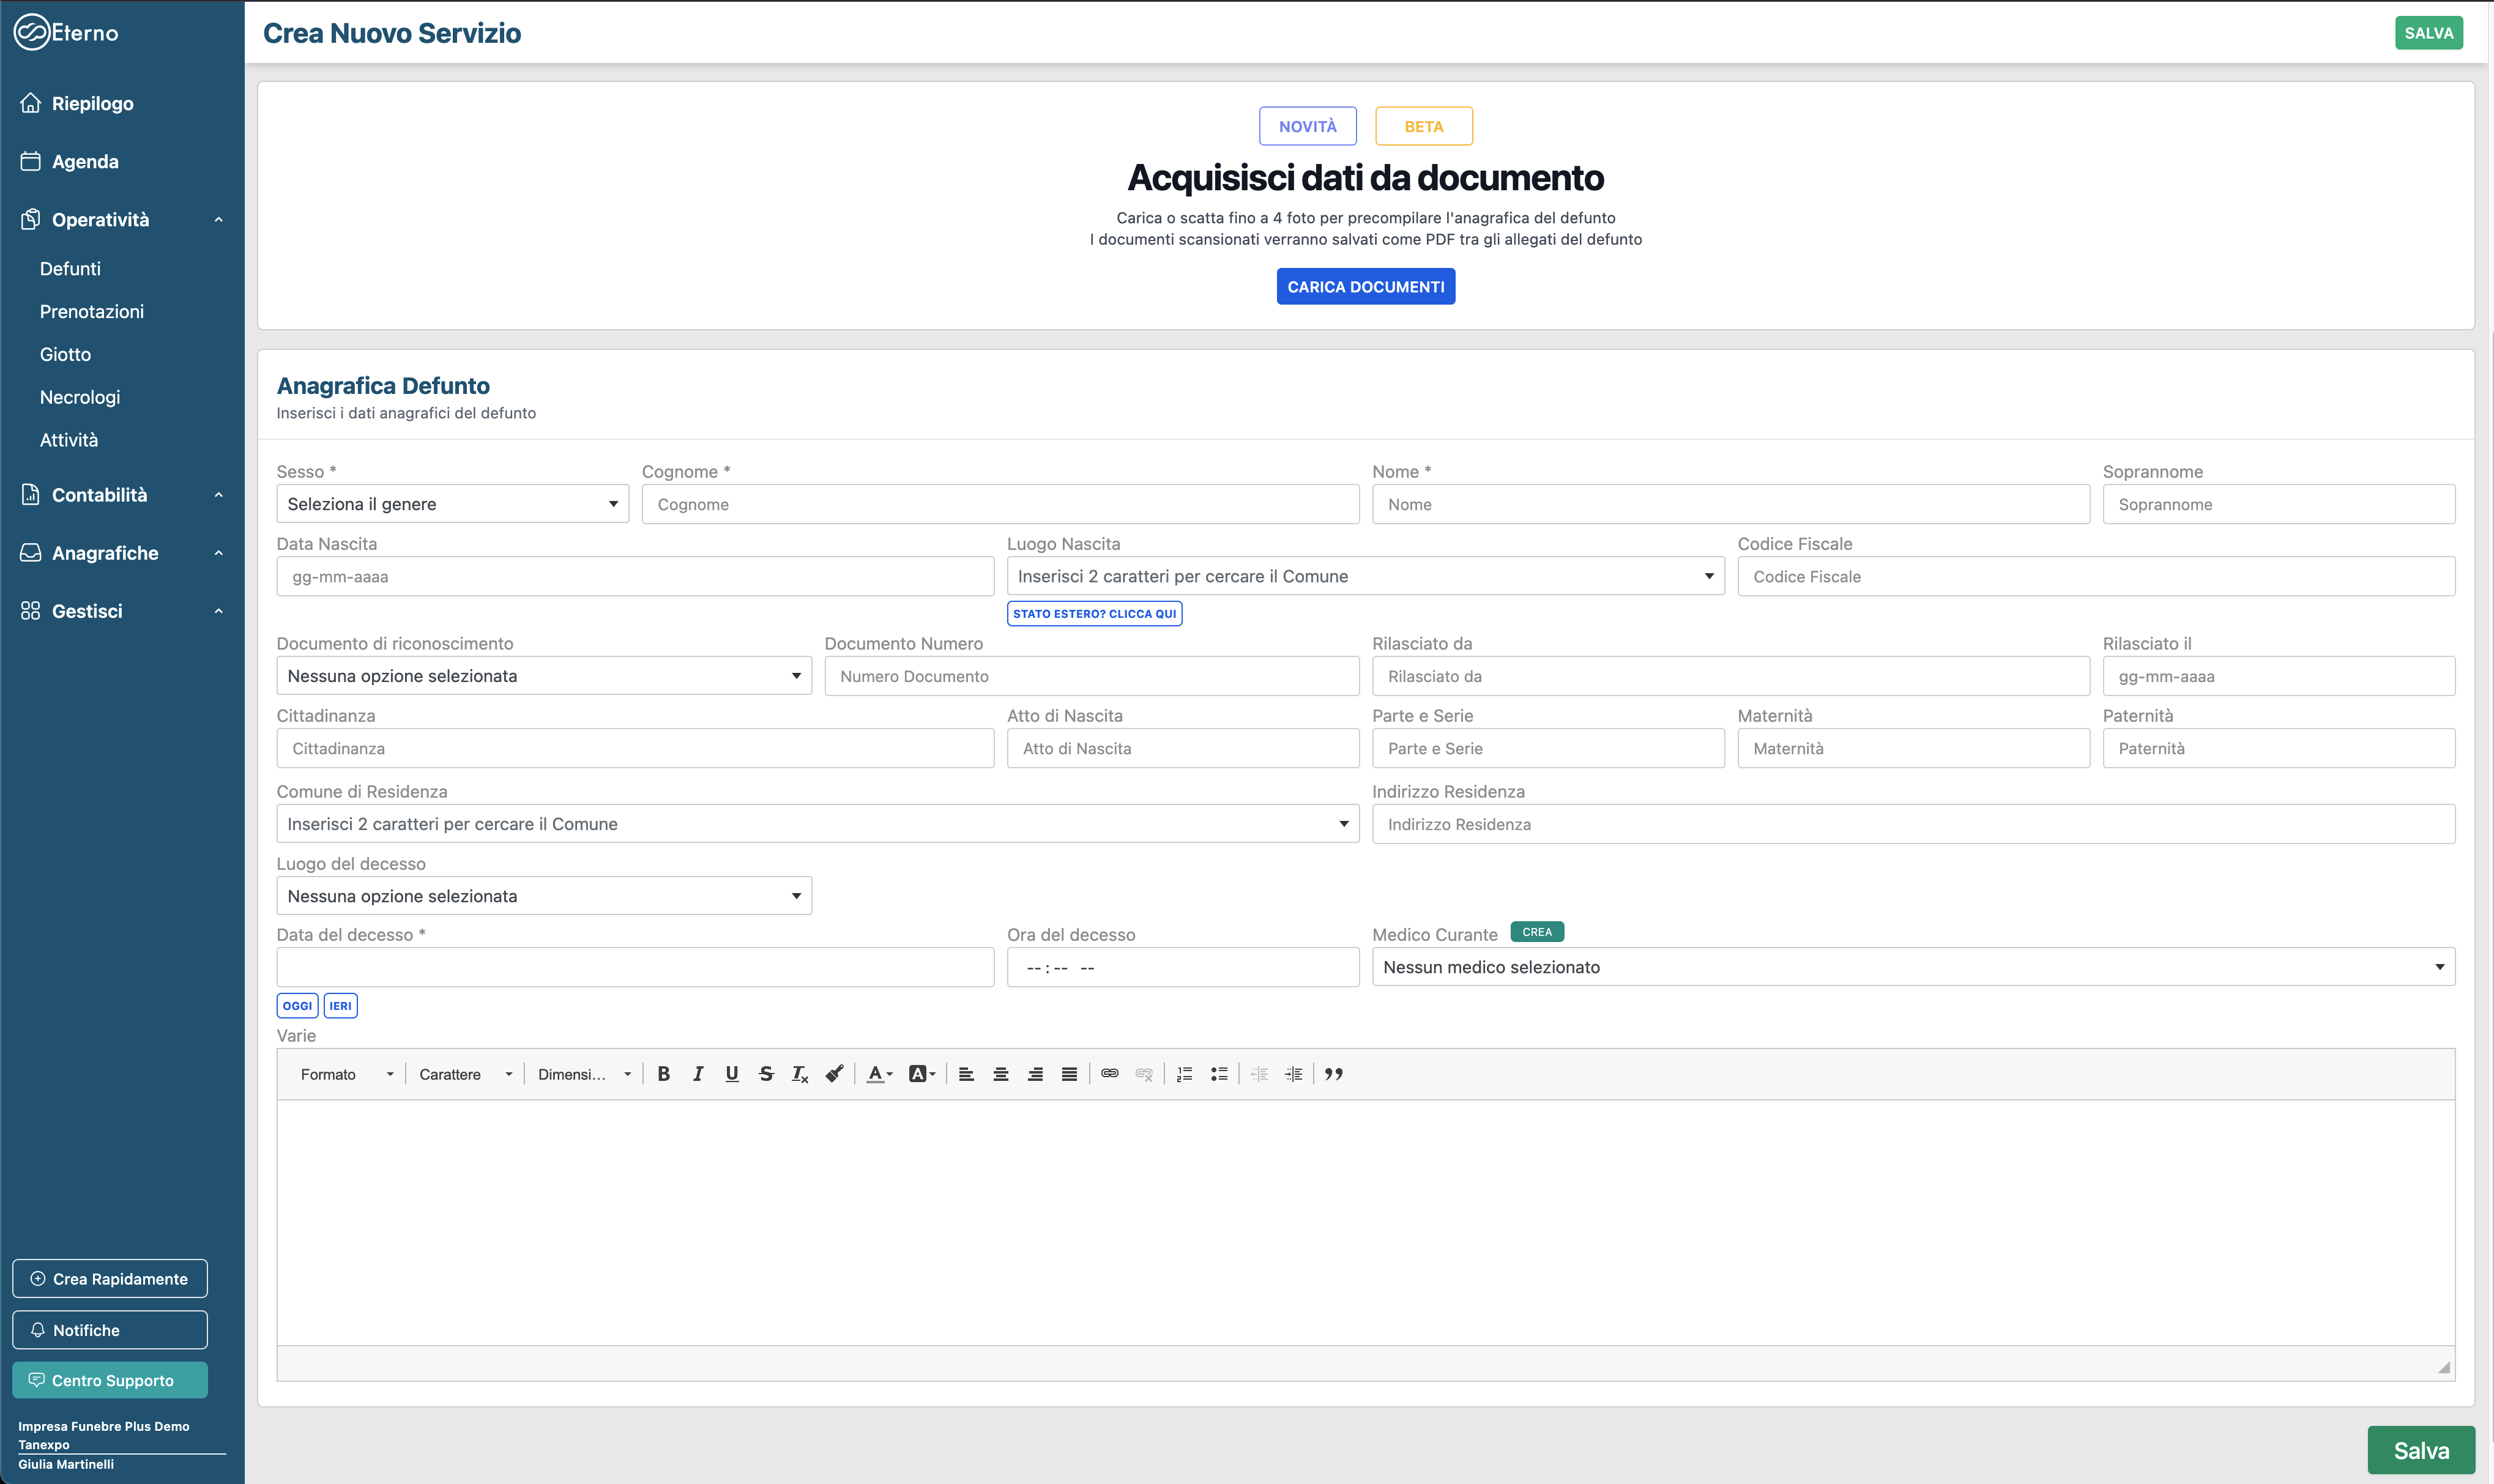
Task: Click the Cognome input field
Action: click(x=1000, y=505)
